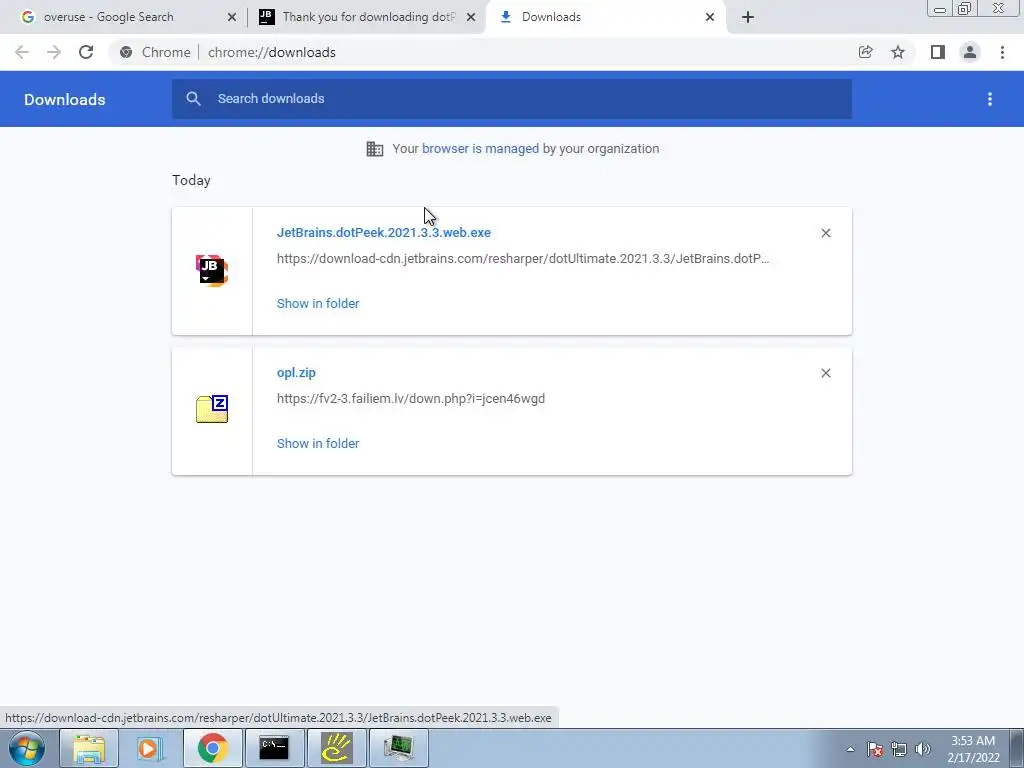Open Chrome side panel
The height and width of the screenshot is (768, 1024).
click(x=938, y=52)
